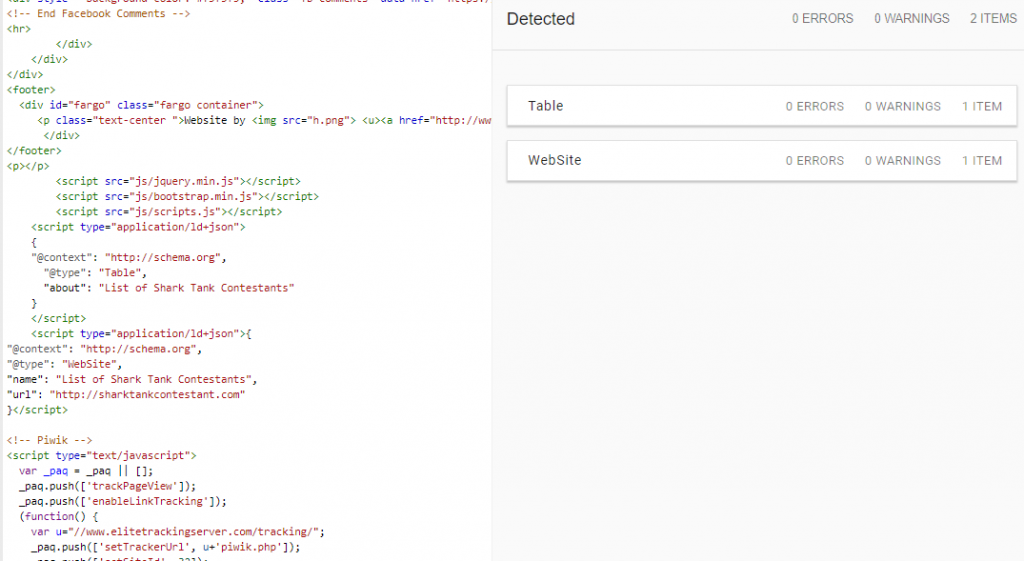Click the enableLinkTracking push line
The width and height of the screenshot is (1024, 561).
[x=123, y=502]
